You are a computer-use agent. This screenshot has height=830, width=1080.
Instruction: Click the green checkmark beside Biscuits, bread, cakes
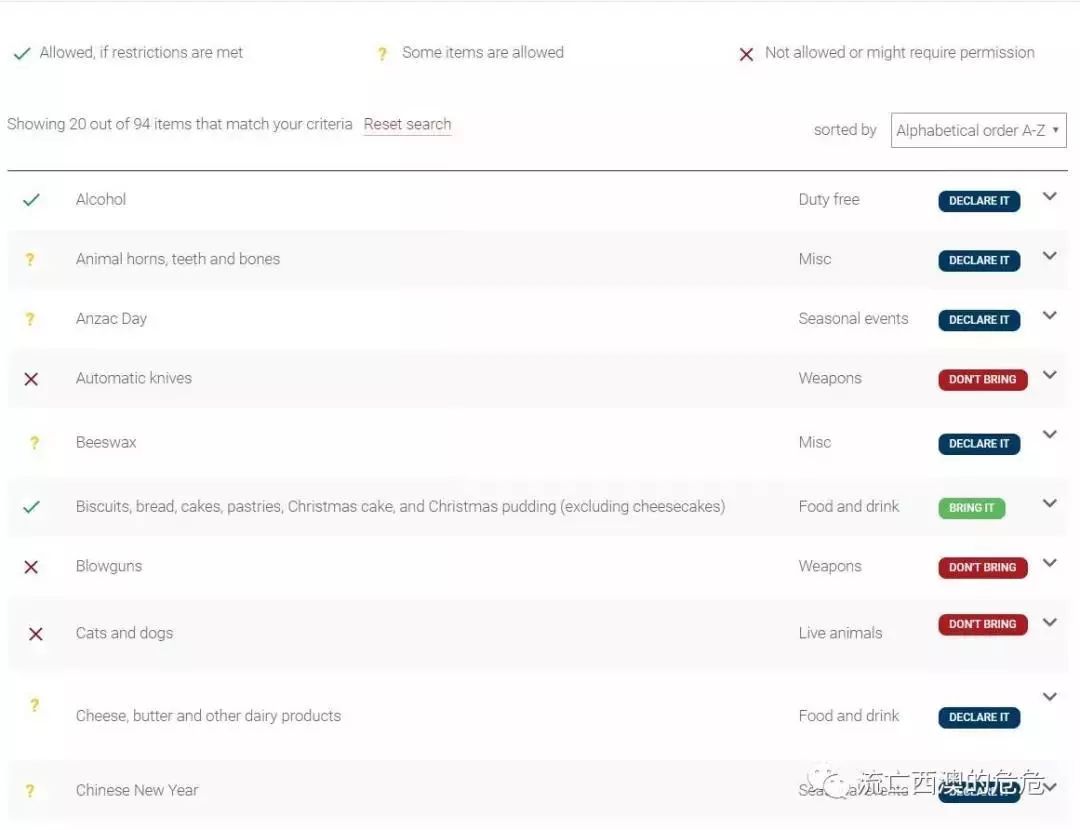(31, 508)
